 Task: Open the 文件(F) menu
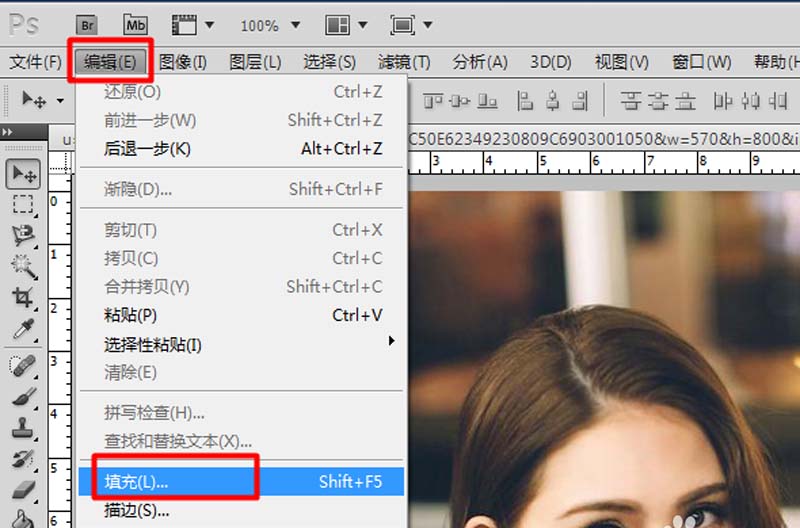35,62
